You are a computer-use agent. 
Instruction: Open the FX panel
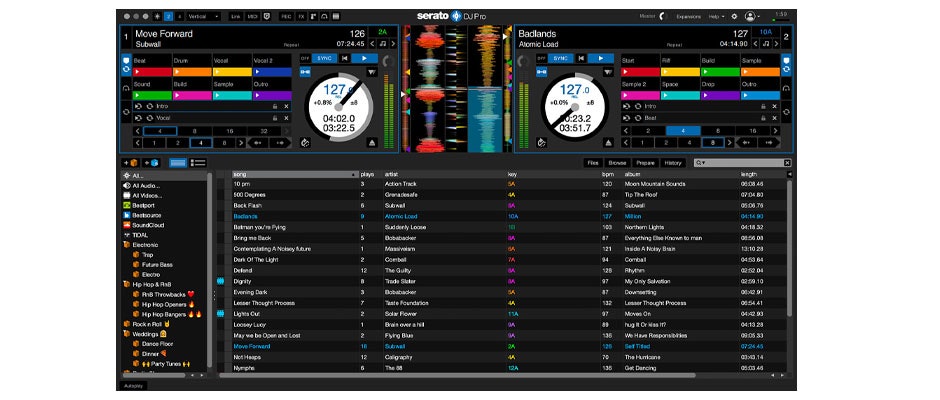[300, 17]
